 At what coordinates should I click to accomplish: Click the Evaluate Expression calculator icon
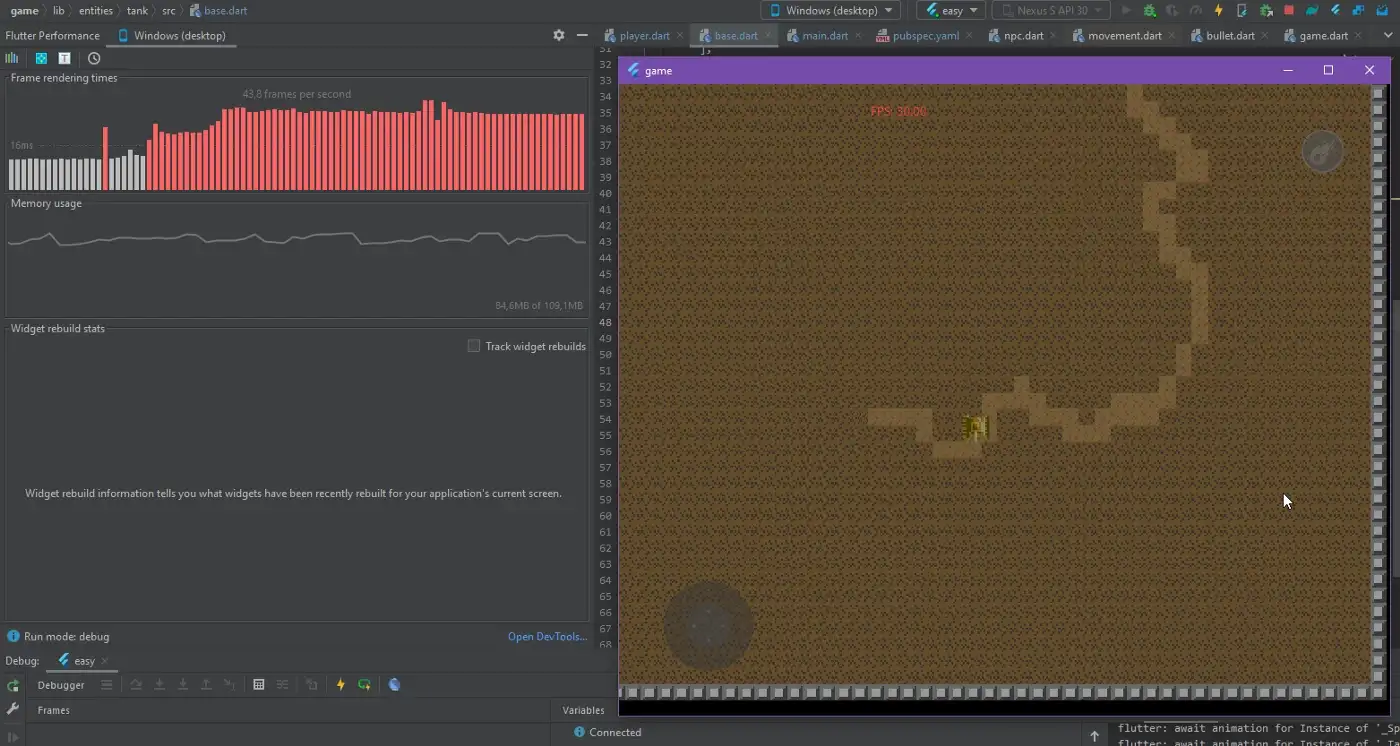point(259,685)
